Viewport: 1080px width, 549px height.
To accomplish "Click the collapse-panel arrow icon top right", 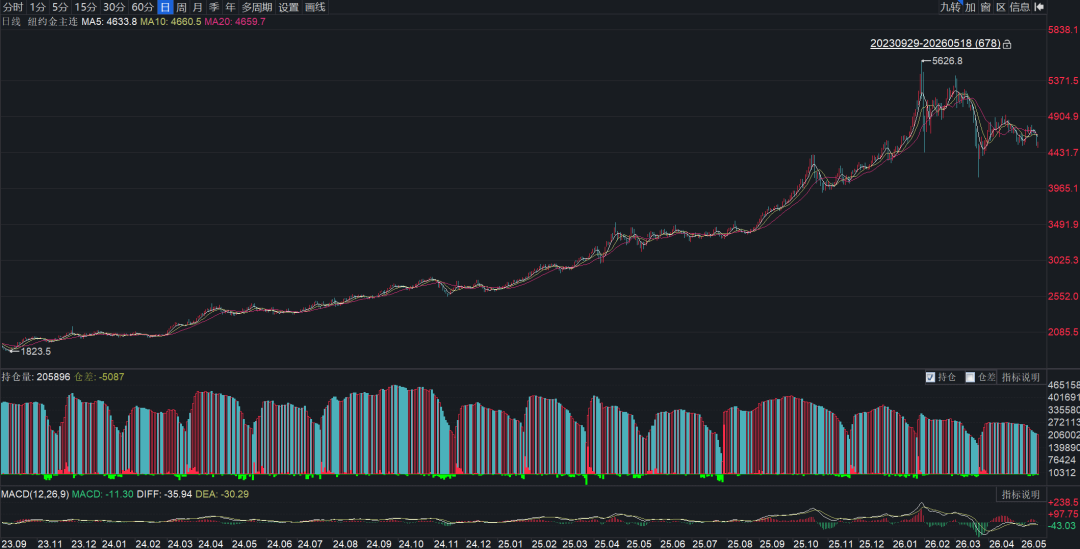I will (1039, 7).
